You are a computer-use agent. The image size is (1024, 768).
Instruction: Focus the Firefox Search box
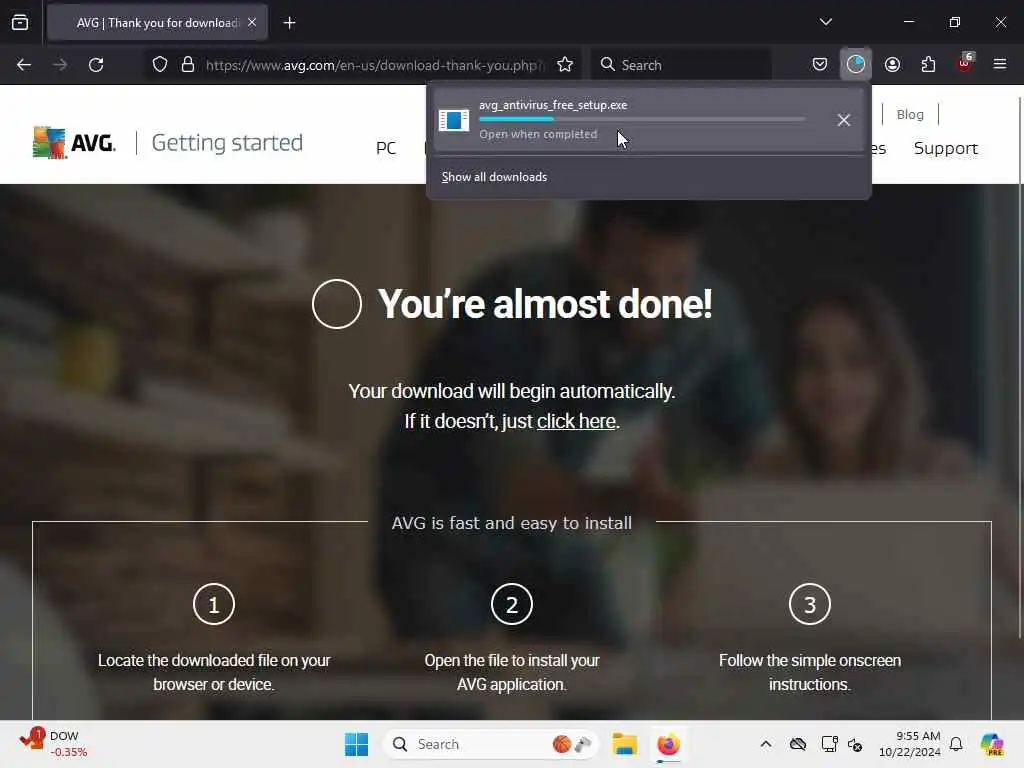682,65
